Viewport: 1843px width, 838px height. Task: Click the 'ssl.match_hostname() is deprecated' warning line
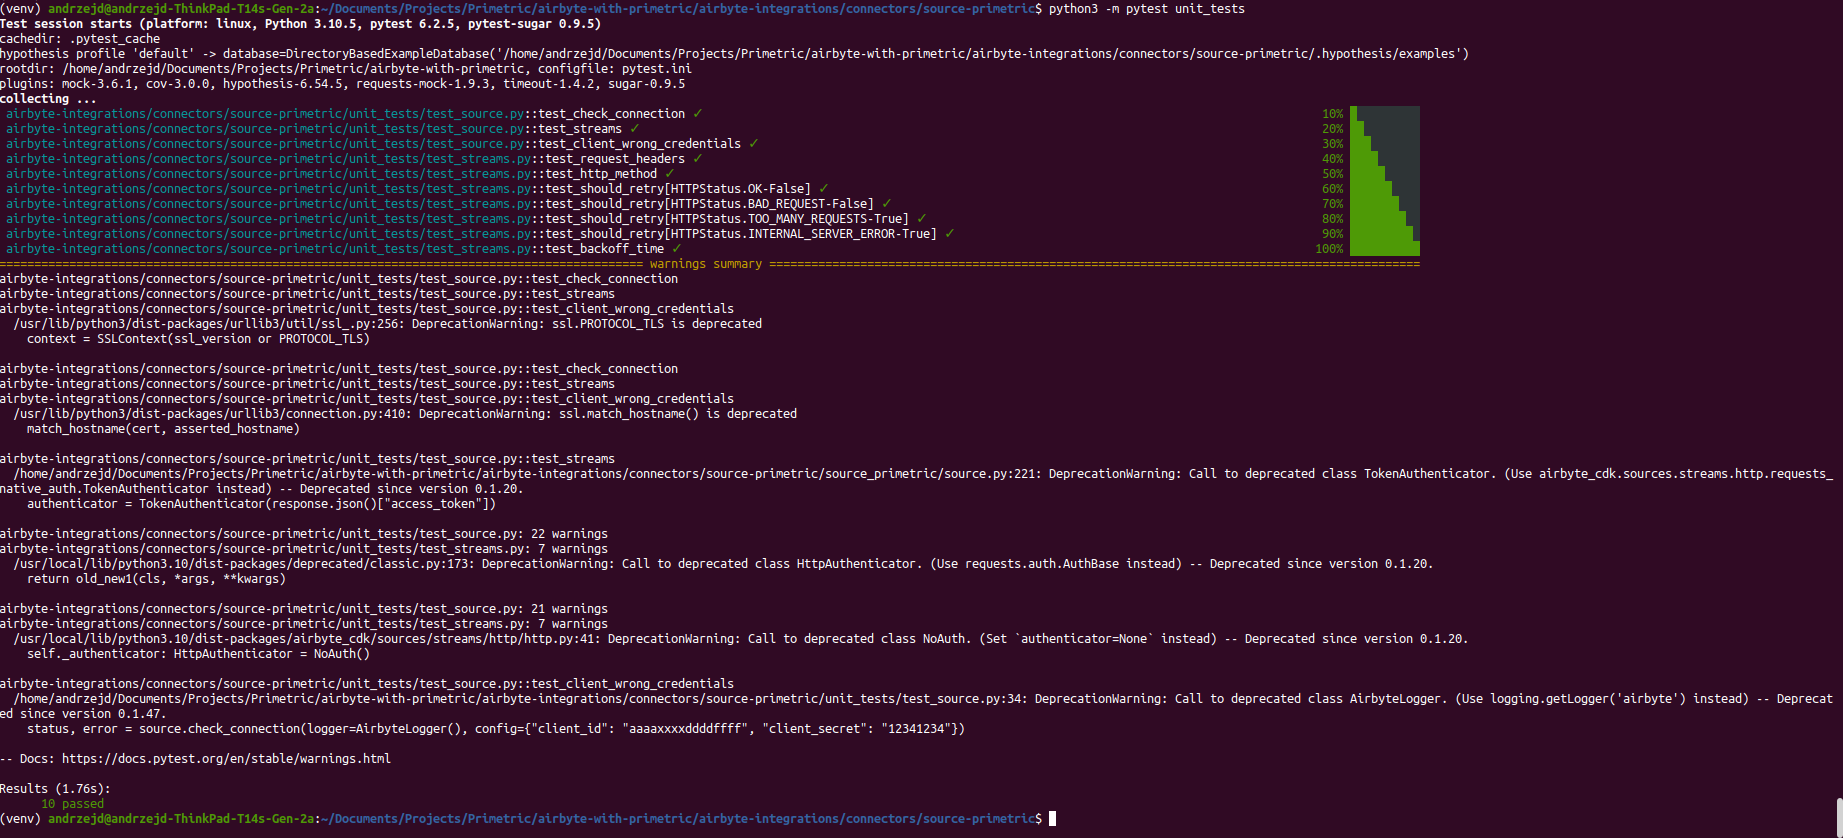pyautogui.click(x=405, y=414)
